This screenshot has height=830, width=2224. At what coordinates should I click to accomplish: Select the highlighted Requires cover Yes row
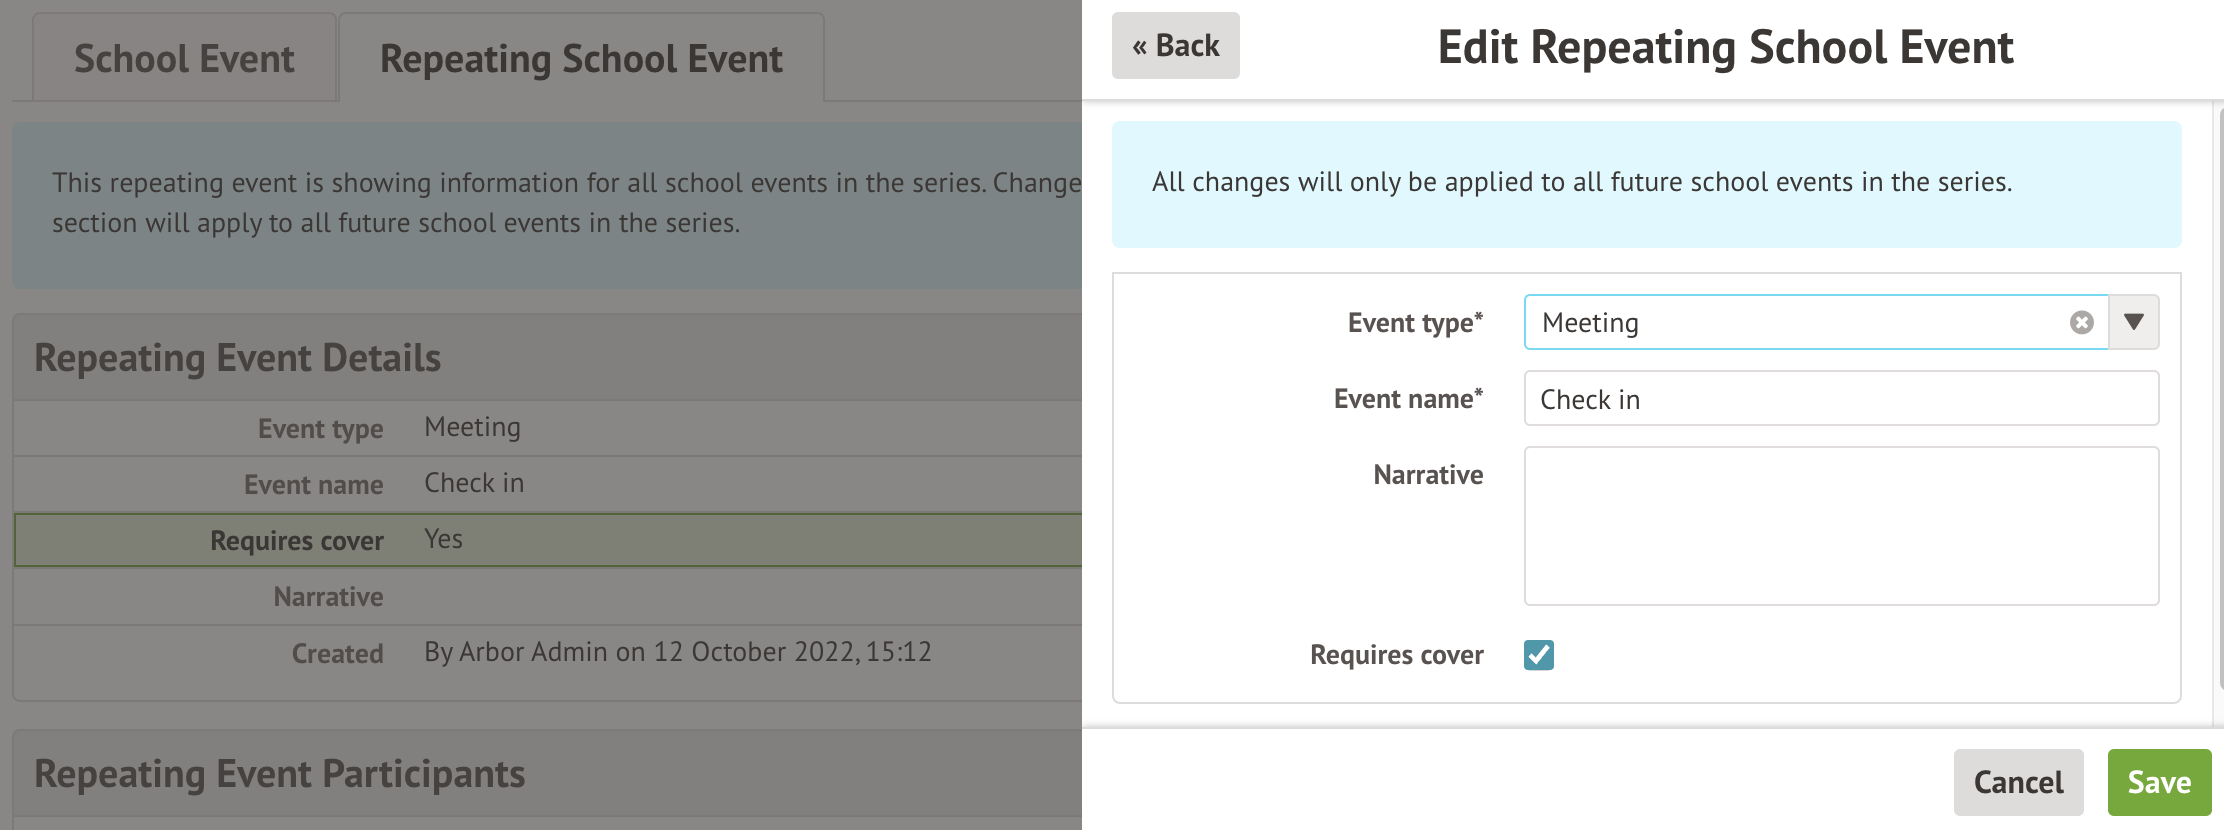(x=548, y=540)
